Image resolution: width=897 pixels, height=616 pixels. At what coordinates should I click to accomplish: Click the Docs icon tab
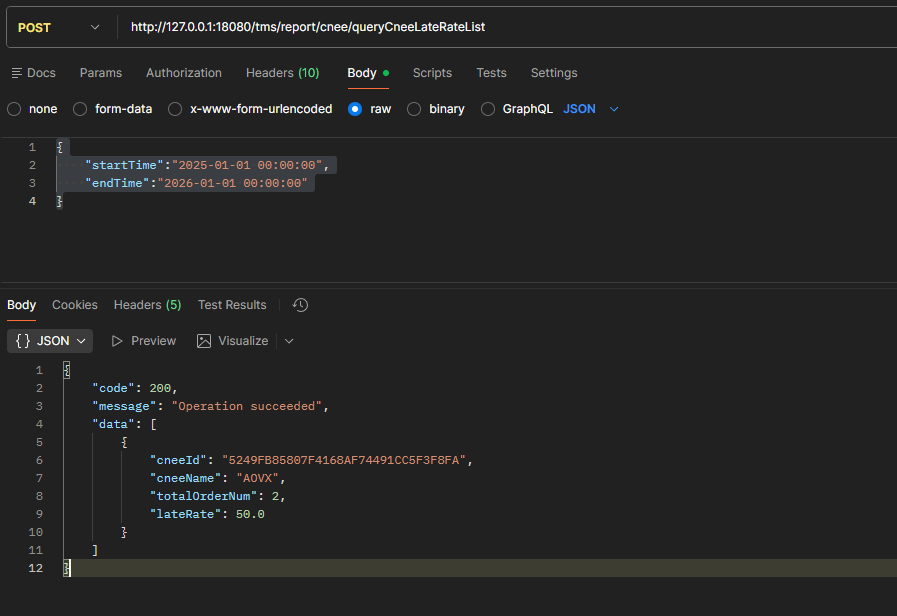[x=33, y=73]
